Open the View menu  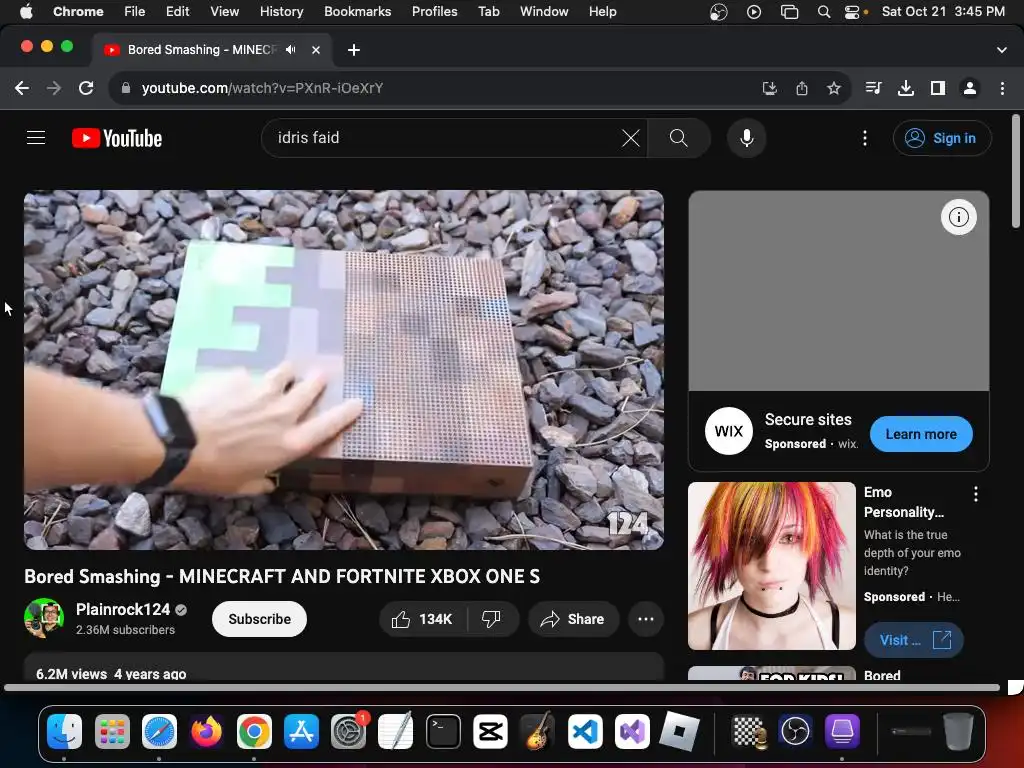[x=224, y=11]
